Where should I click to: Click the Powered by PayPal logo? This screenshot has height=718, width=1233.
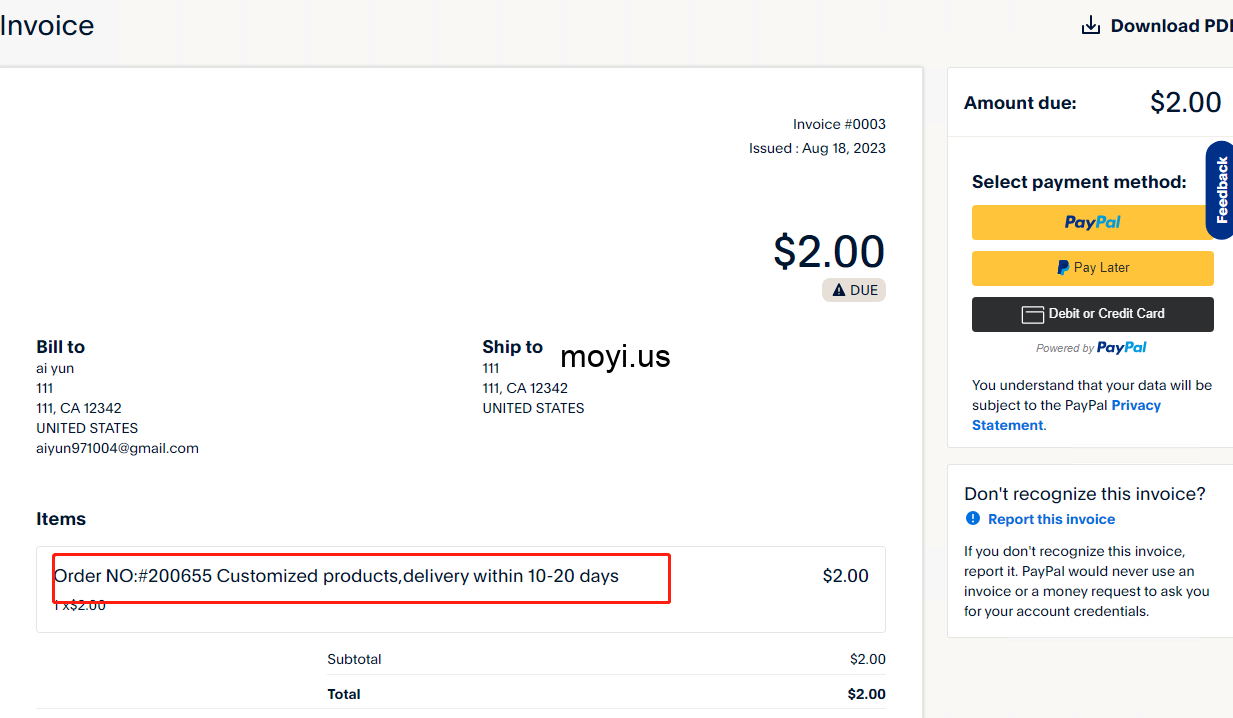[x=1121, y=348]
